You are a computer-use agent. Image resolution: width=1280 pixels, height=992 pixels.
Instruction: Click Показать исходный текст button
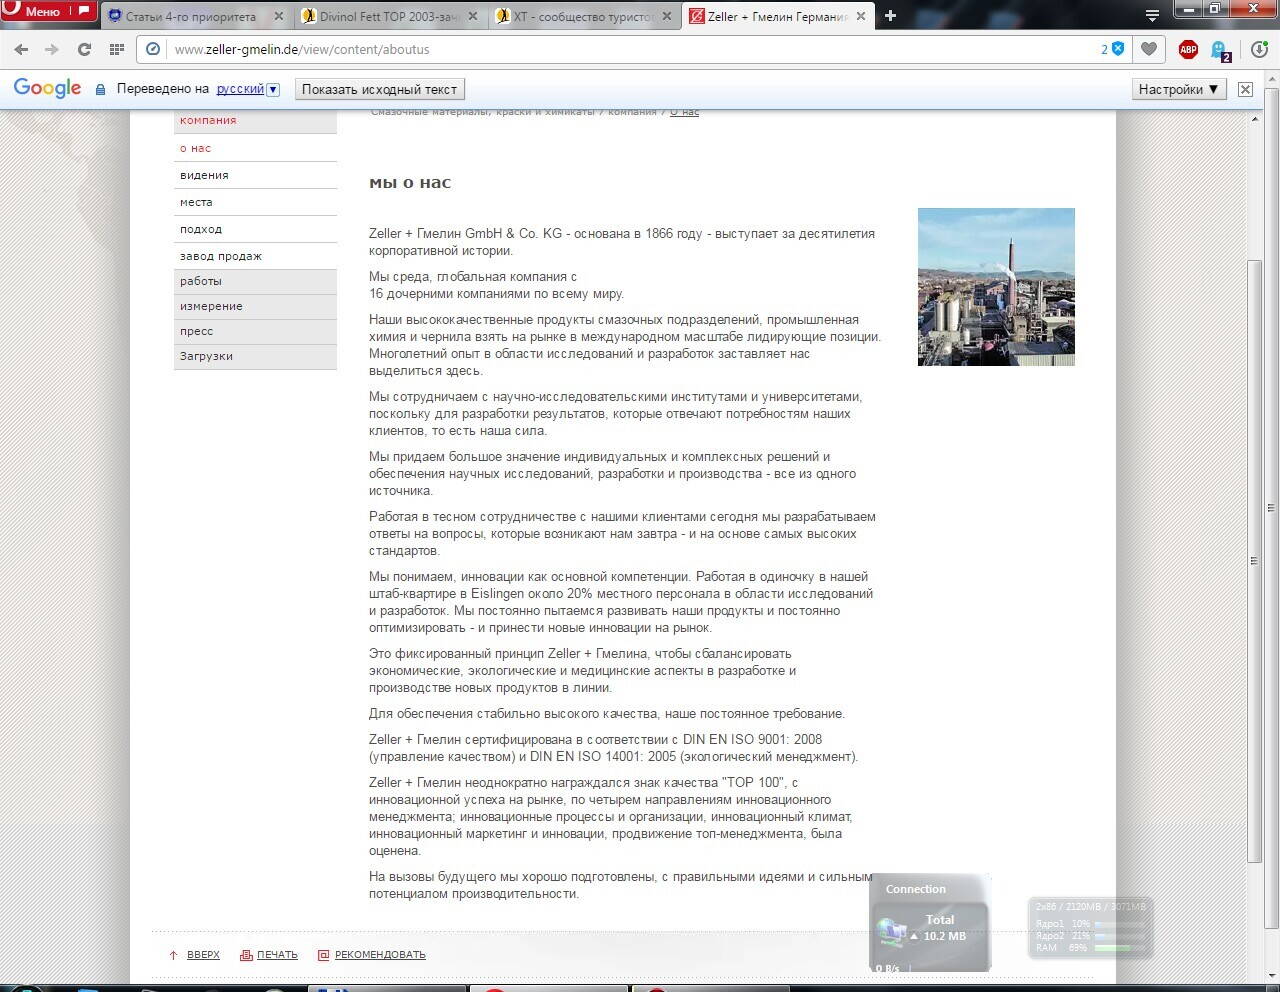[x=379, y=89]
